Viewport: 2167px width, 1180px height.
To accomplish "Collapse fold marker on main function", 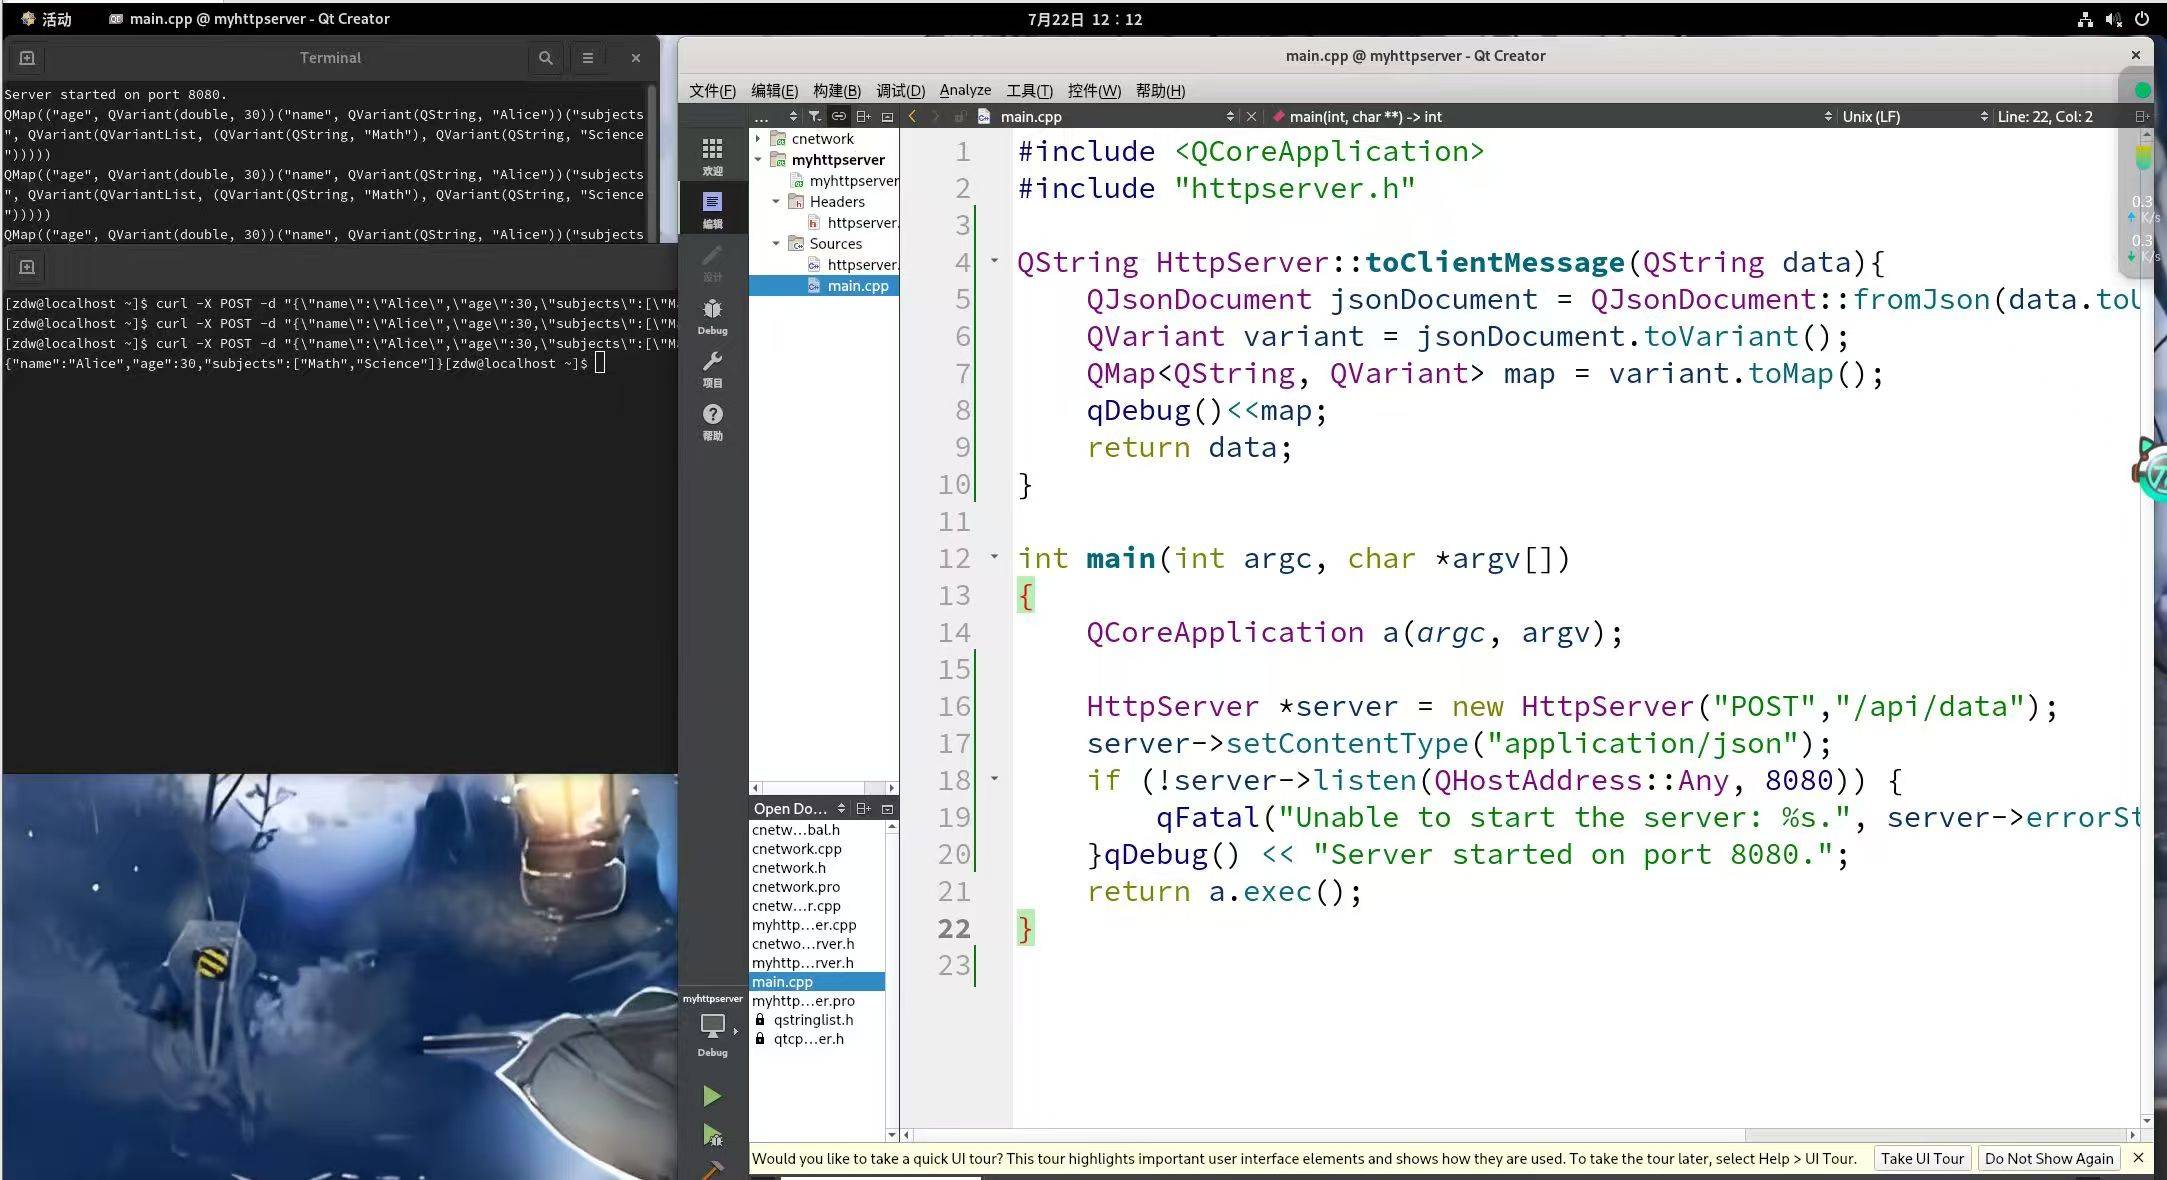I will (994, 557).
